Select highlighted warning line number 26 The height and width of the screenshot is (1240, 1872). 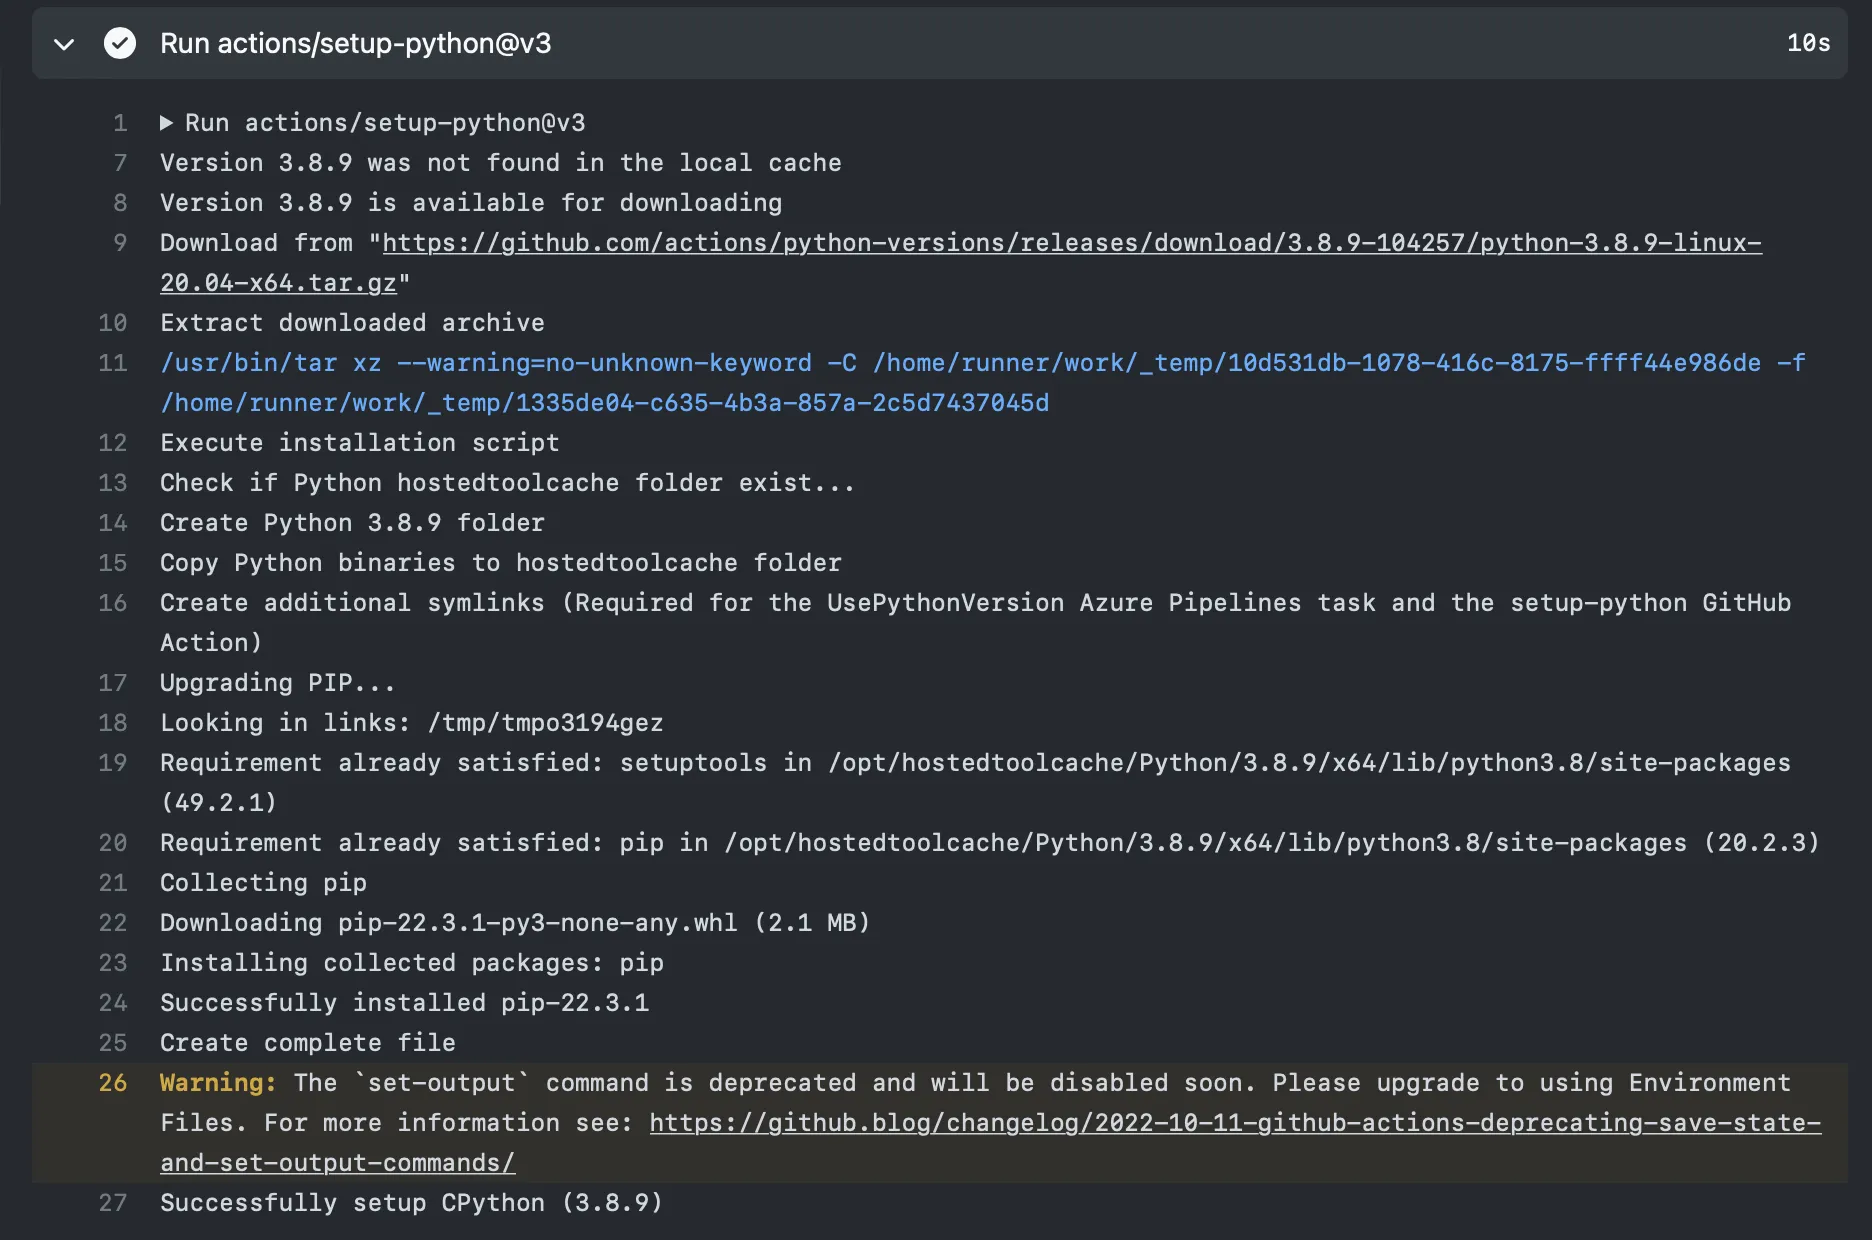pos(113,1083)
